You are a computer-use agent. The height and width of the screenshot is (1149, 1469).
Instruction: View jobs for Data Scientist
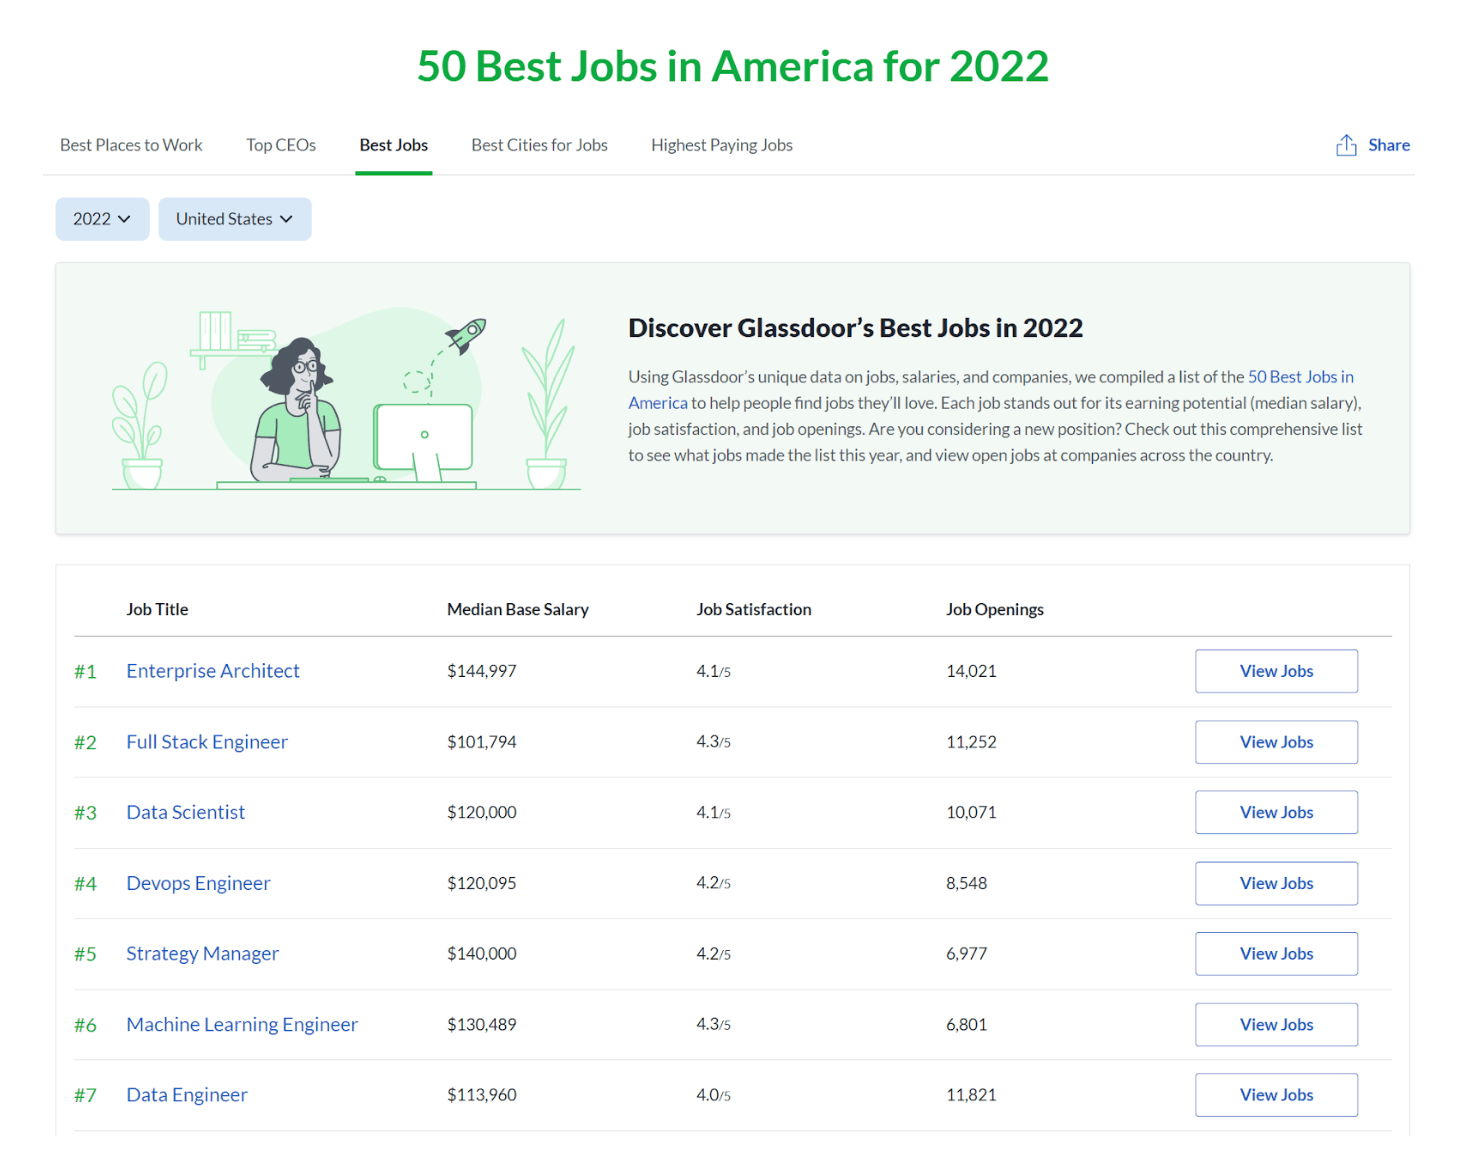(x=1276, y=812)
